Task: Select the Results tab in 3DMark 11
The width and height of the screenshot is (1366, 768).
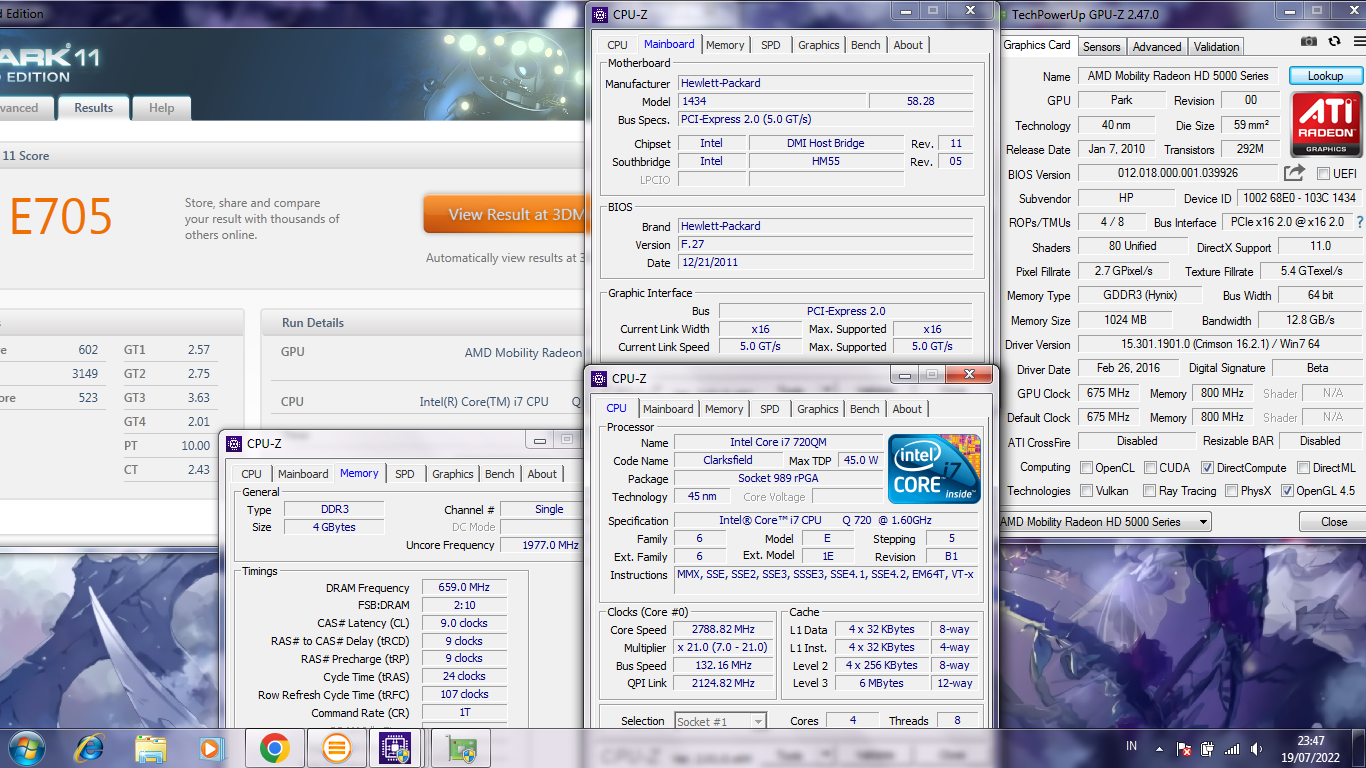Action: 94,107
